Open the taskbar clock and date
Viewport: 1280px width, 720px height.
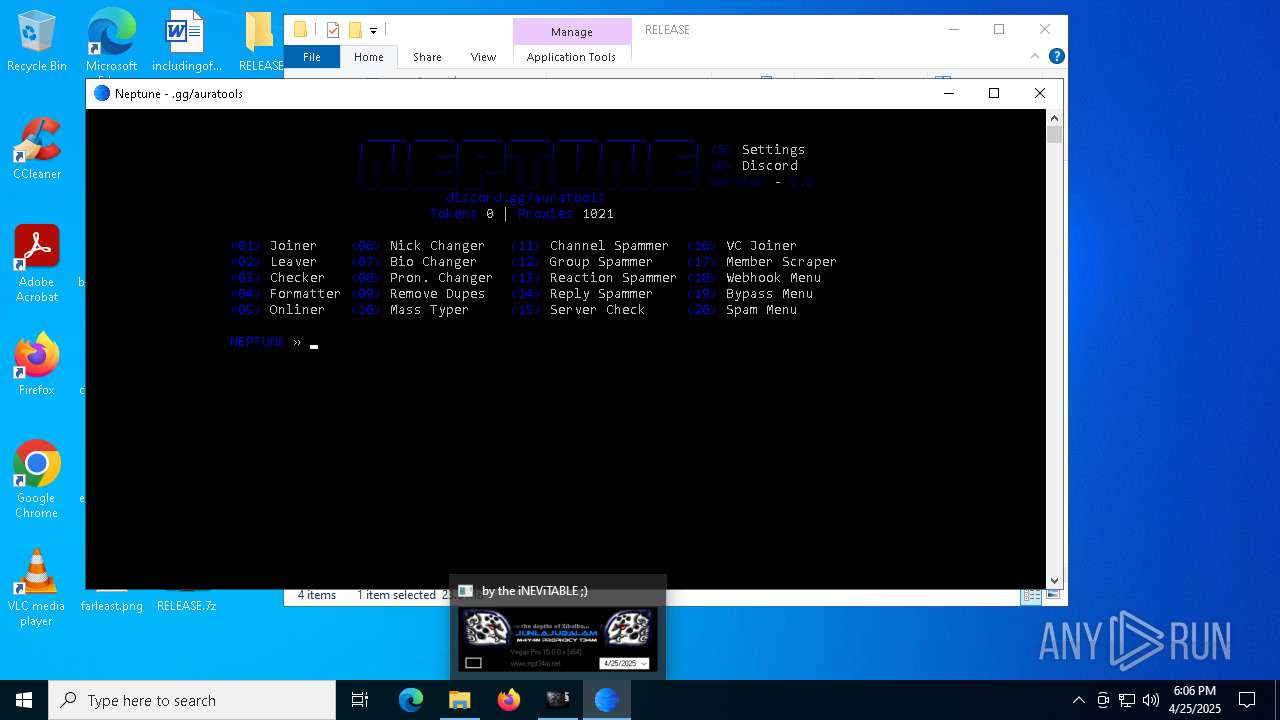(1195, 700)
